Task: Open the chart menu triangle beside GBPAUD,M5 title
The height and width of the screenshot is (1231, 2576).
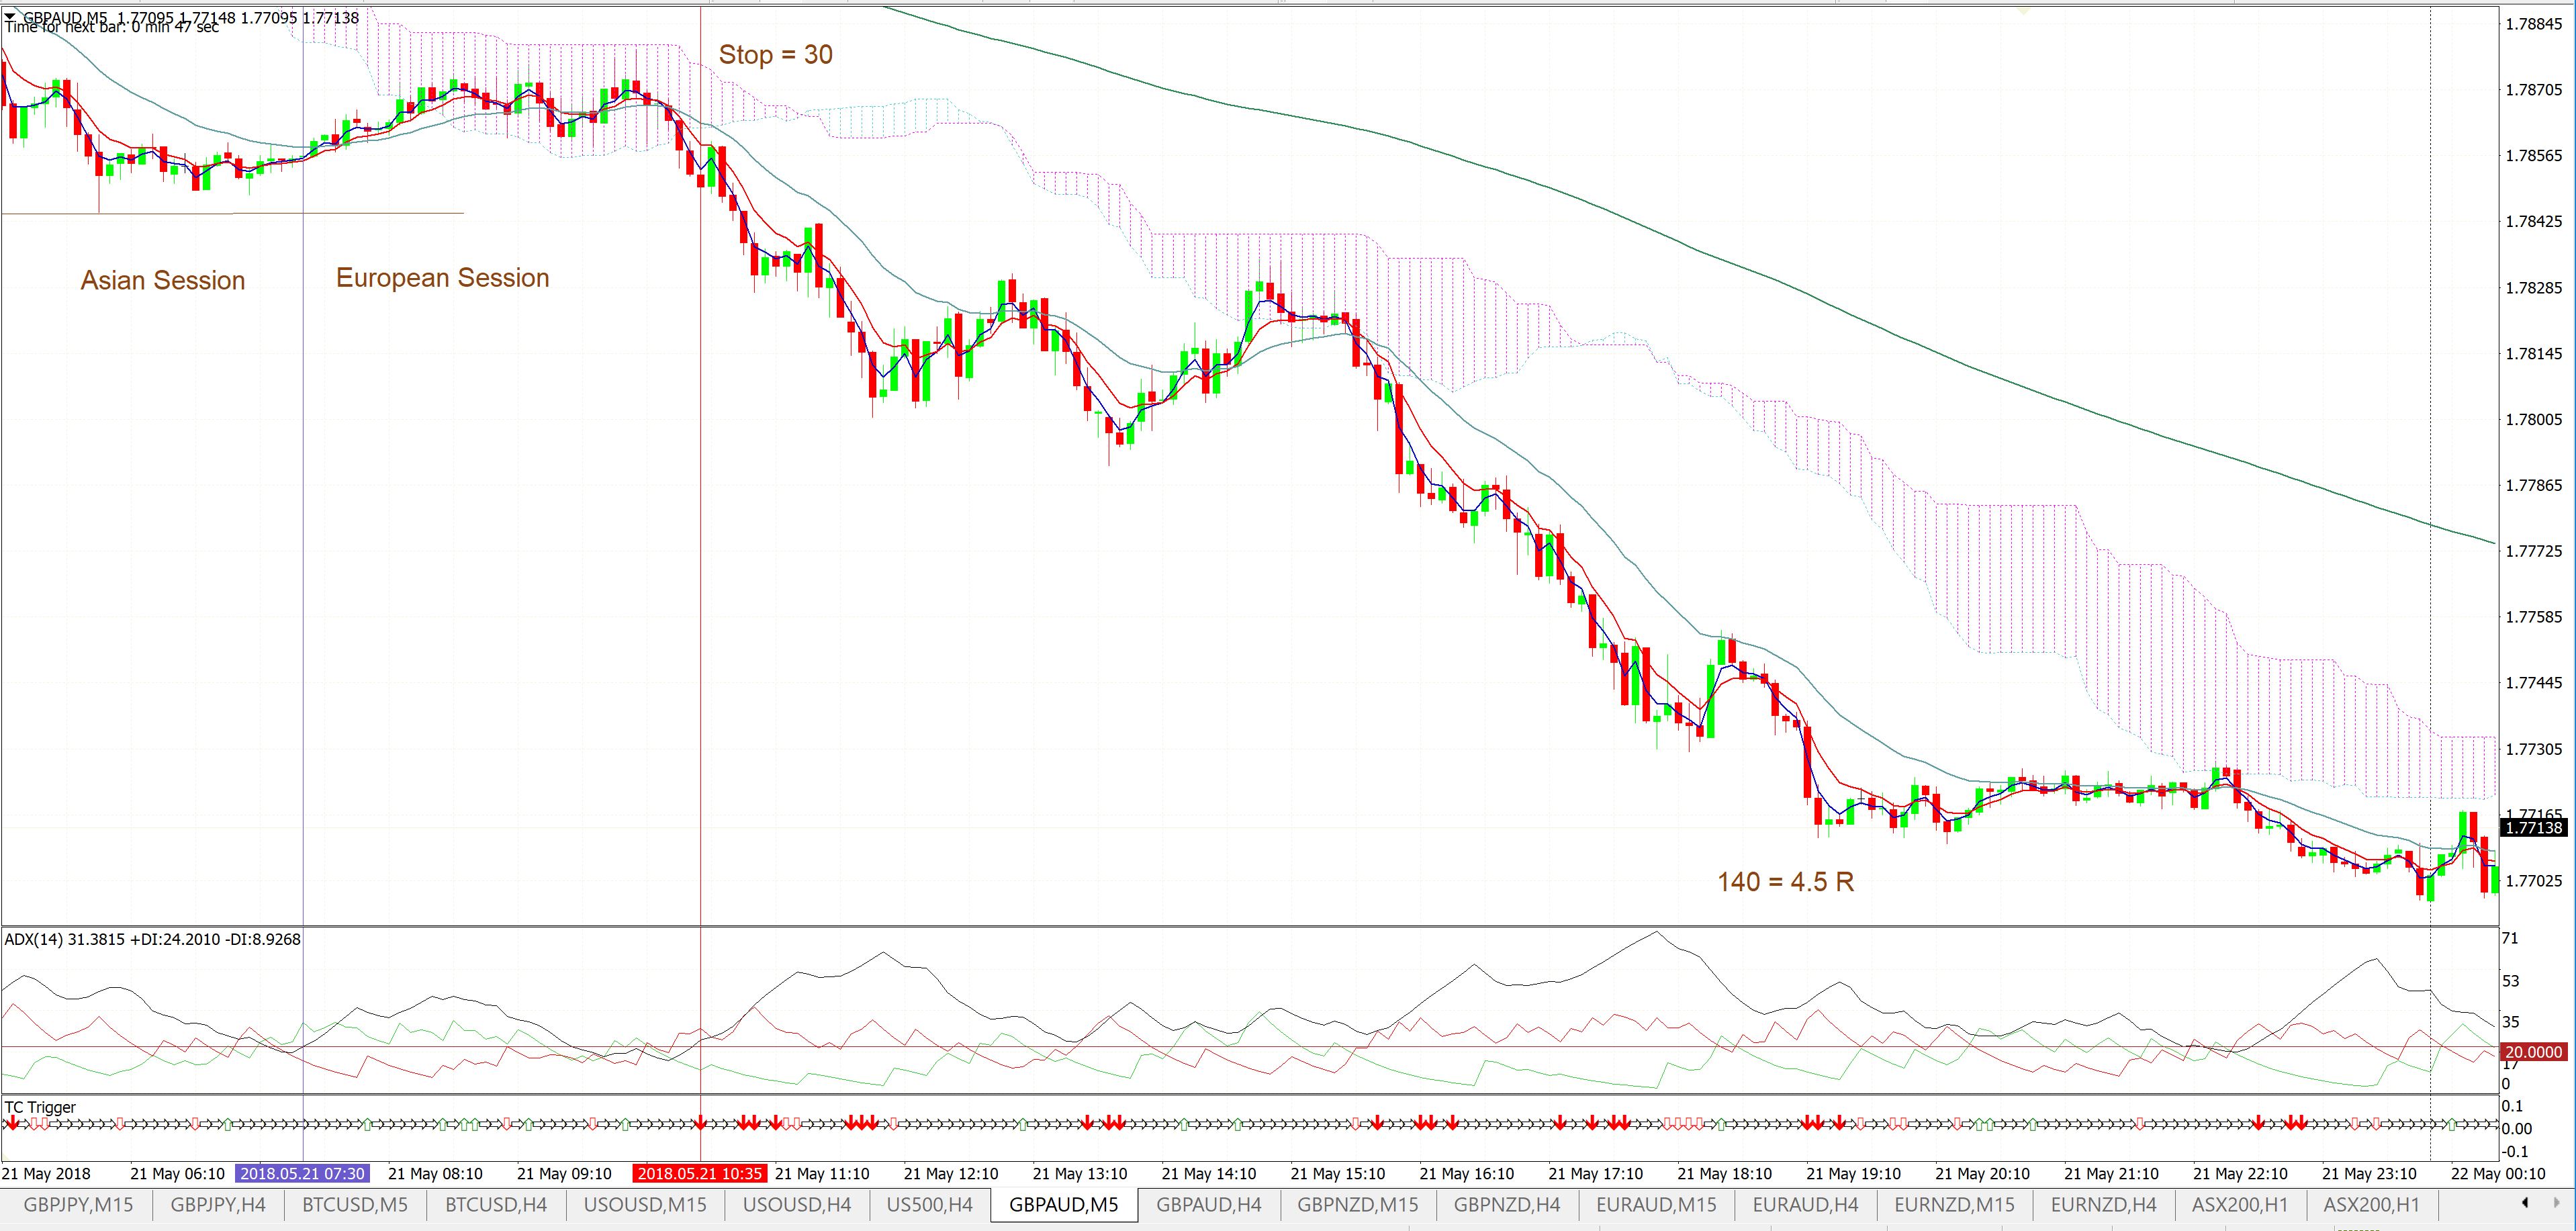Action: coord(10,17)
